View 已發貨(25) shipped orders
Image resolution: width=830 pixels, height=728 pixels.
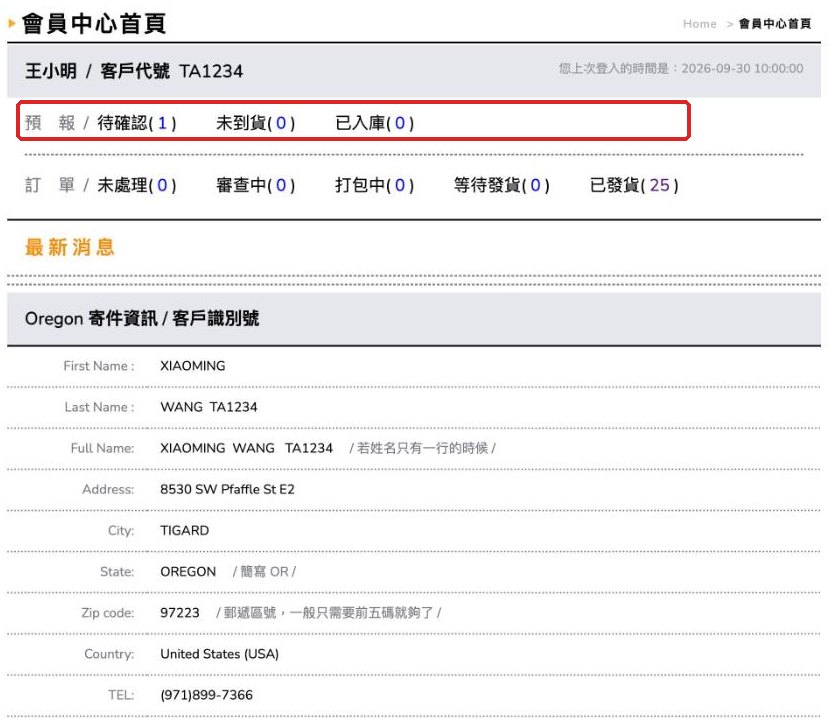click(x=634, y=185)
